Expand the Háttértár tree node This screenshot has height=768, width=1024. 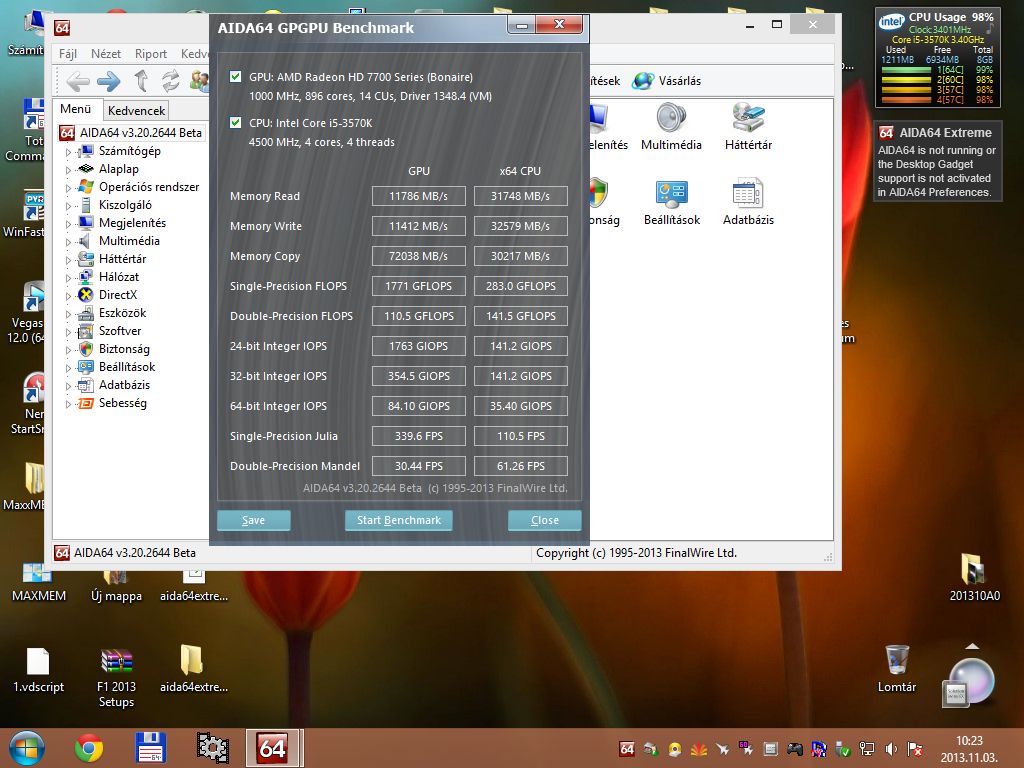point(68,260)
